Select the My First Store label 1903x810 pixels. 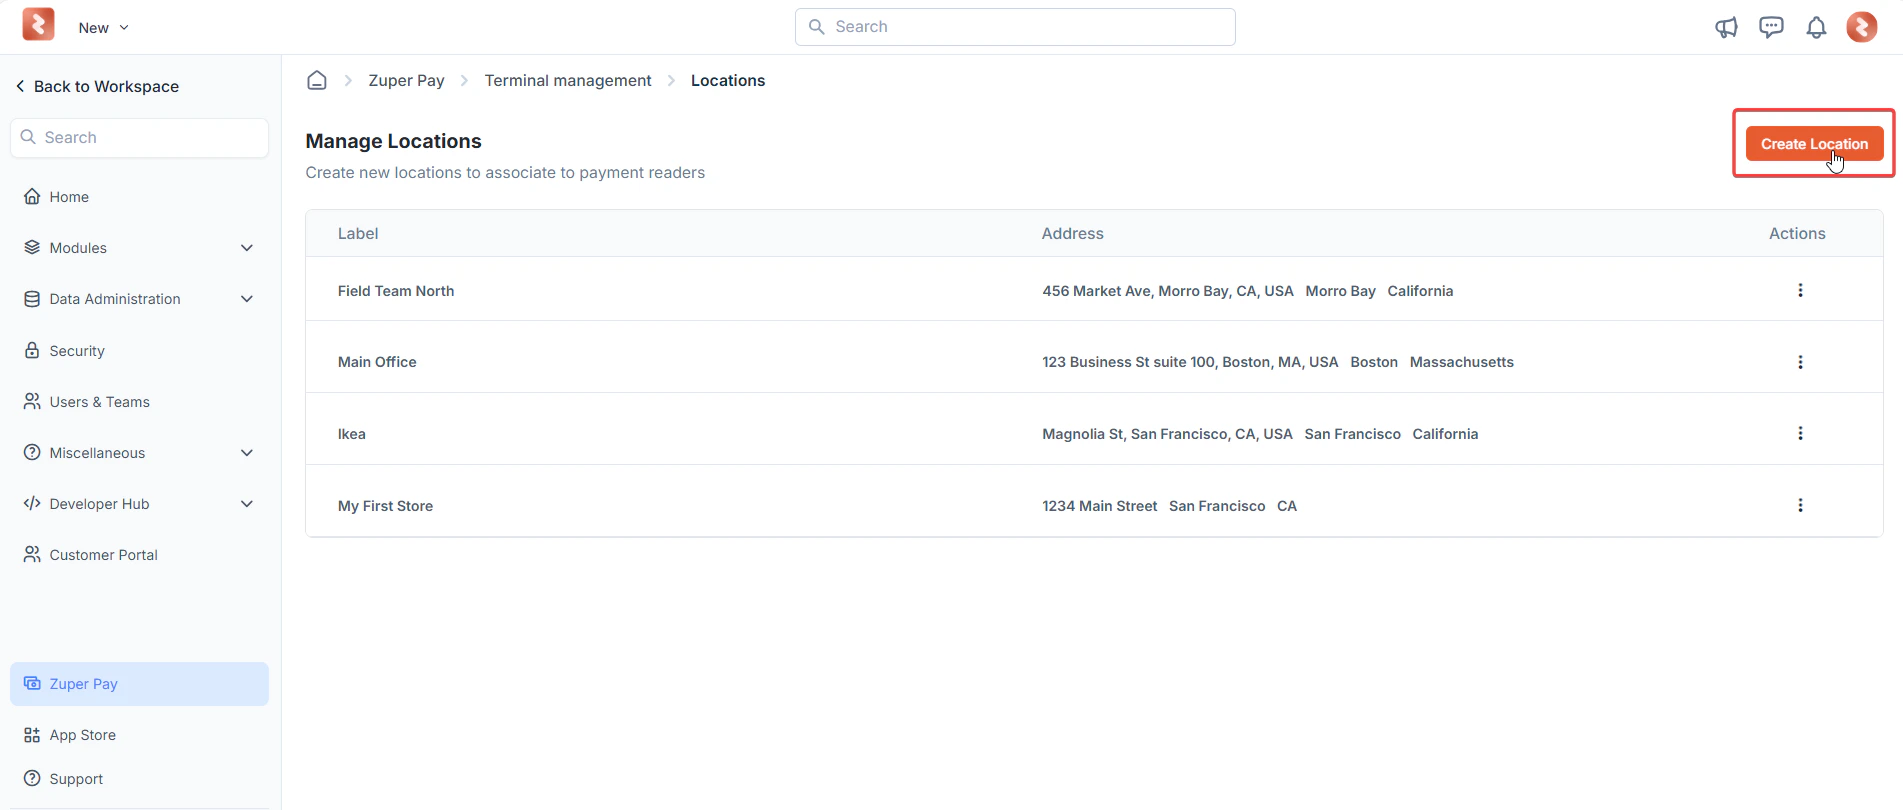click(x=385, y=506)
